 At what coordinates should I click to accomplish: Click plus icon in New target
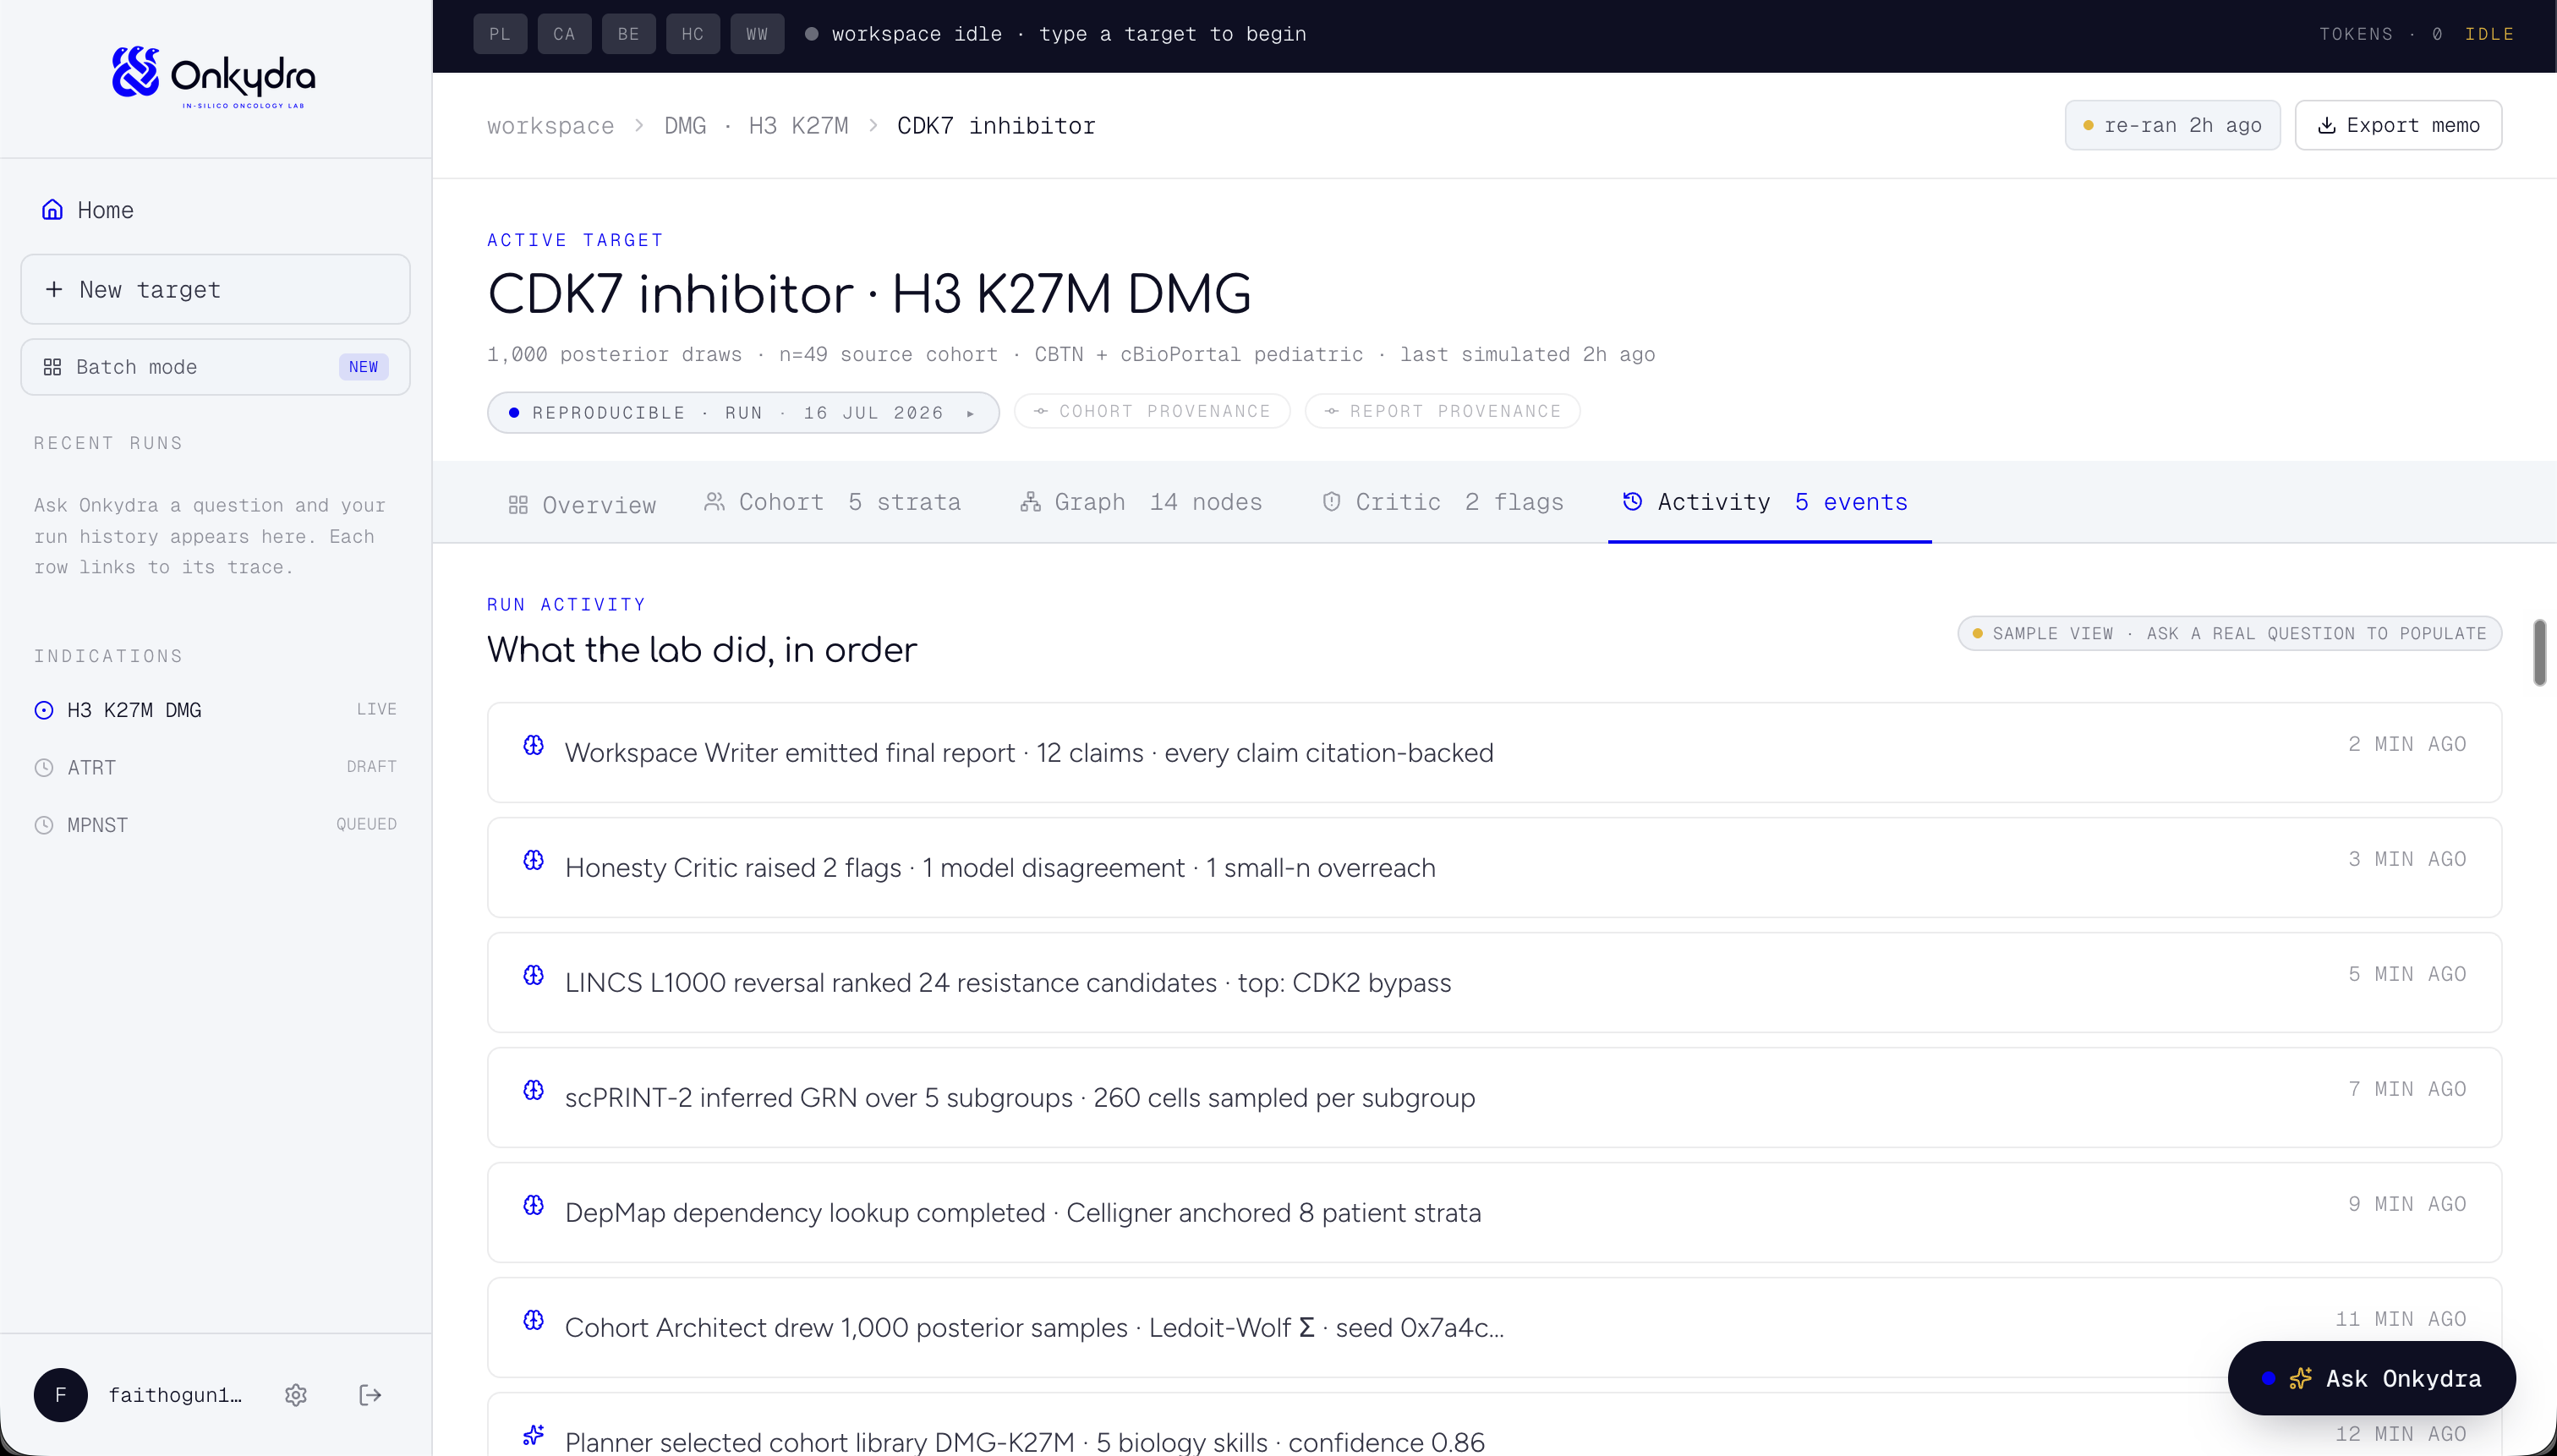54,289
